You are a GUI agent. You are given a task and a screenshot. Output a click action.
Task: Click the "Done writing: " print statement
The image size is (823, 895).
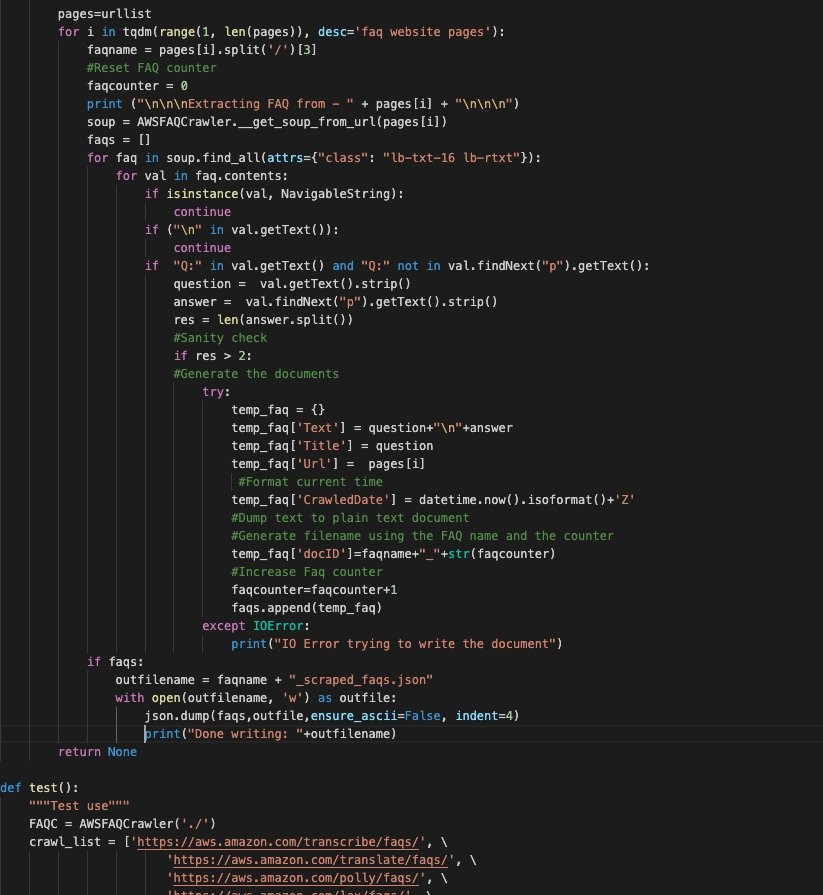coord(270,734)
